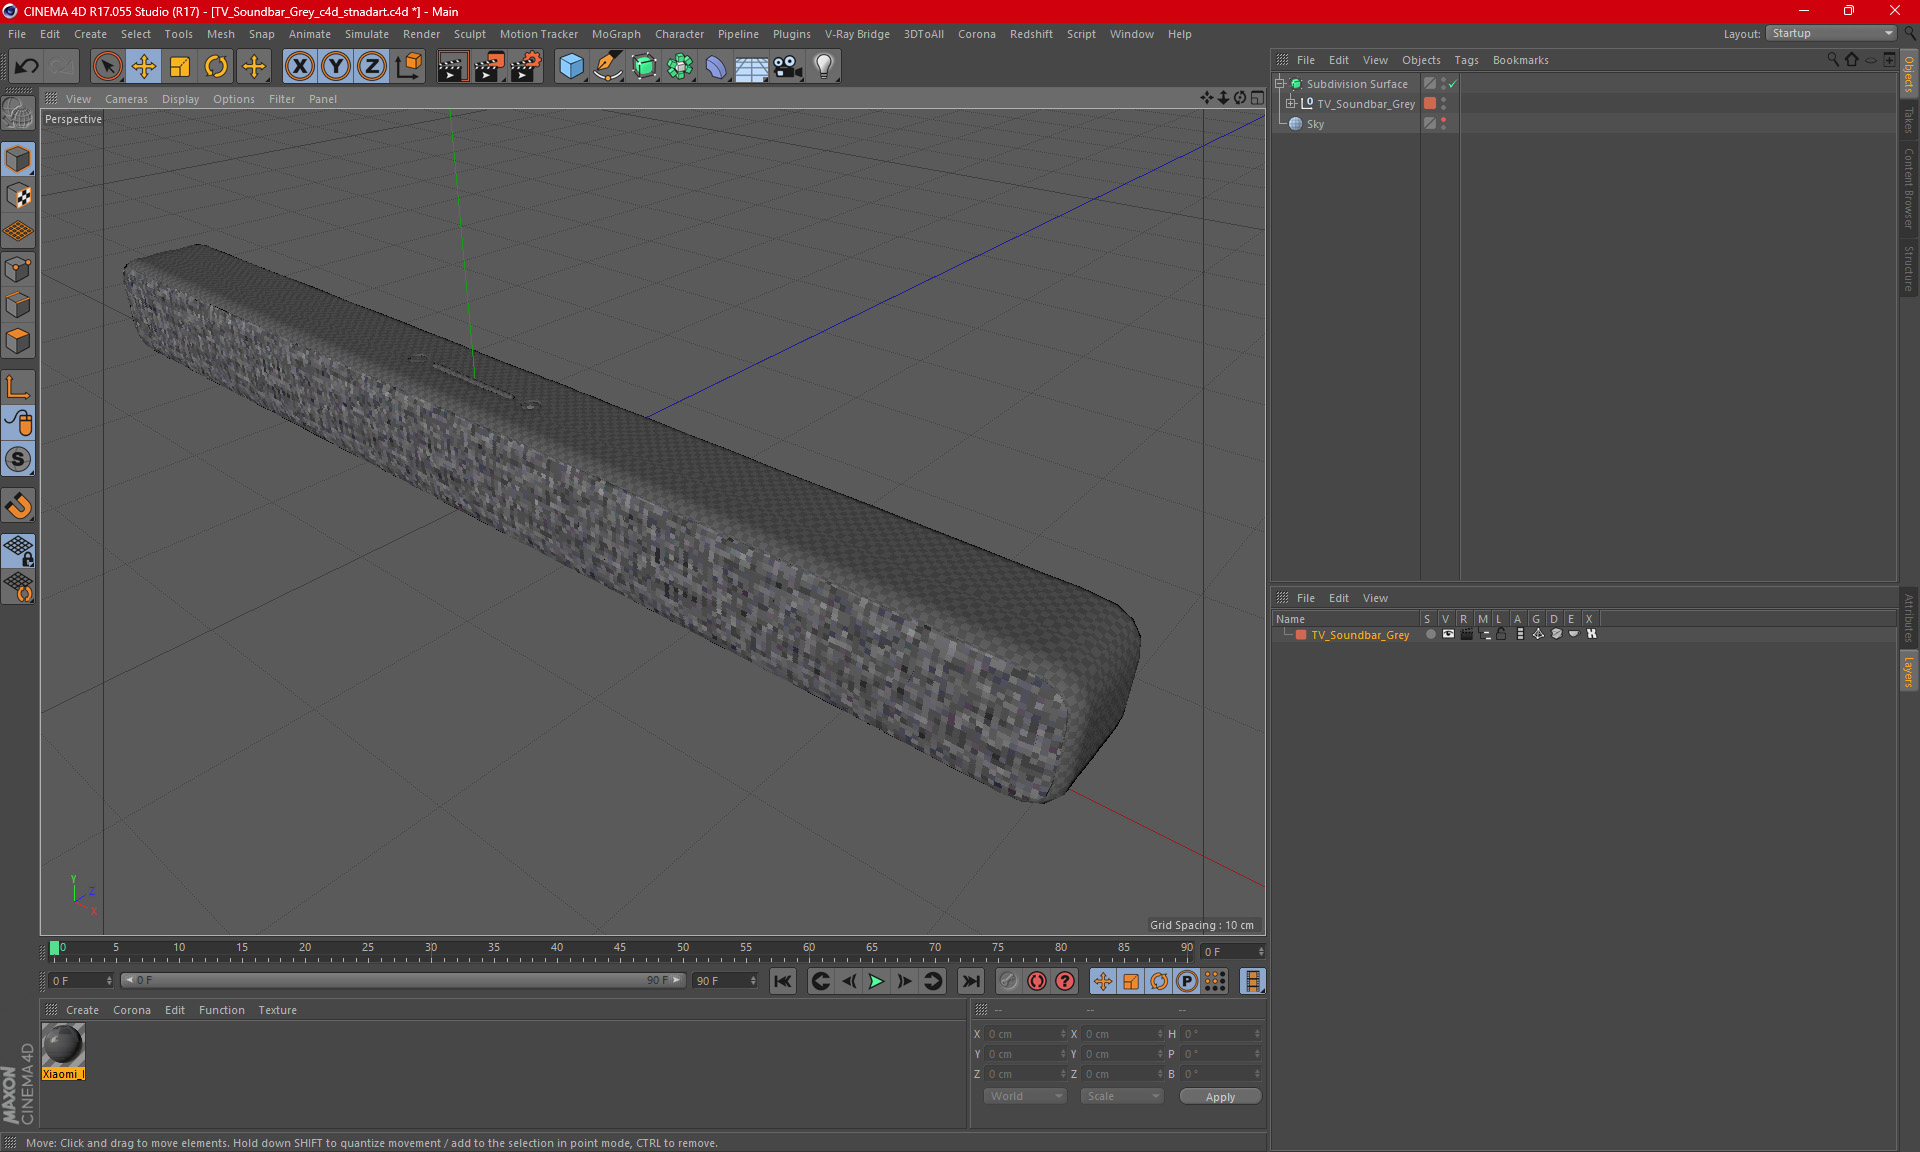The height and width of the screenshot is (1152, 1920).
Task: Press Apply button in coordinates panel
Action: 1218,1096
